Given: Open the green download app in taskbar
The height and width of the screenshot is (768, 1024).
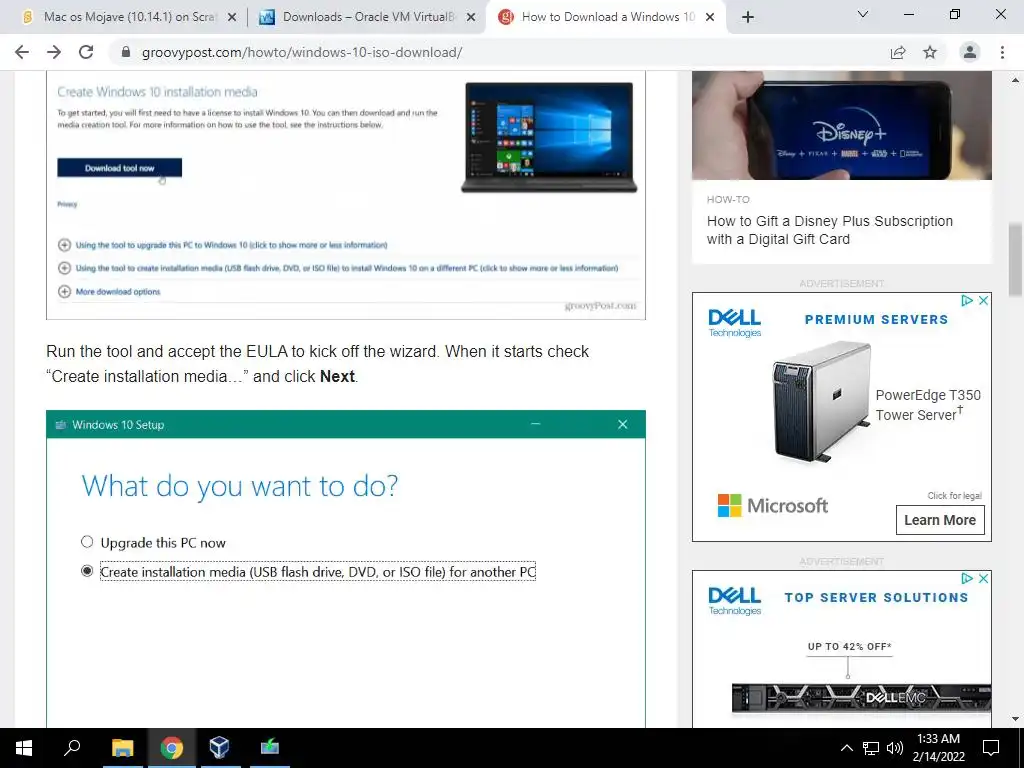Looking at the screenshot, I should click(269, 748).
